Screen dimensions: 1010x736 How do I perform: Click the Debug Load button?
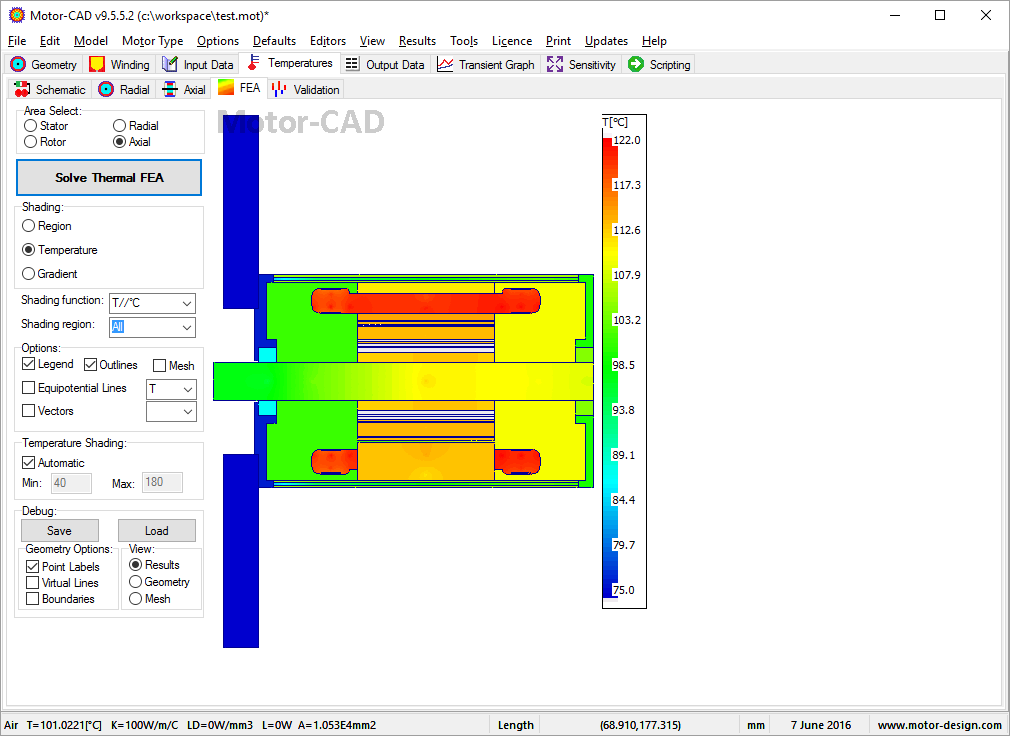click(x=157, y=531)
